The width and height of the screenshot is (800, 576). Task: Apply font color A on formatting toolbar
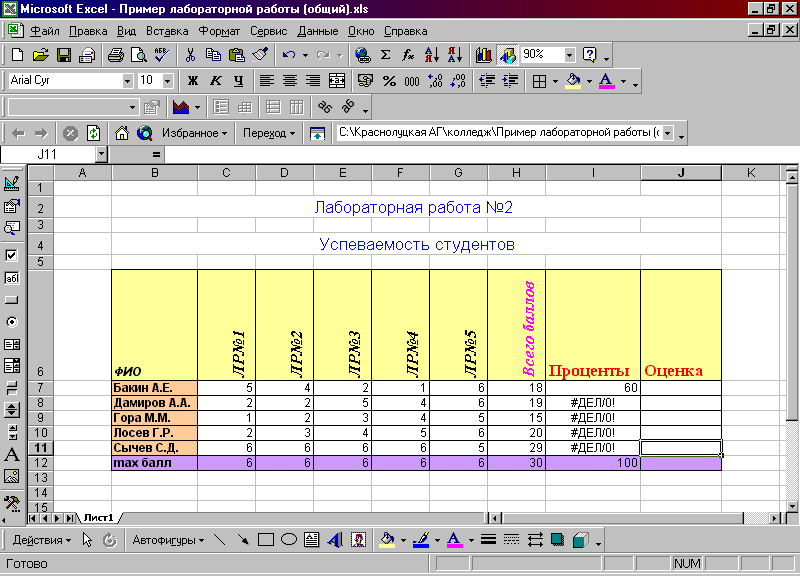click(x=607, y=81)
